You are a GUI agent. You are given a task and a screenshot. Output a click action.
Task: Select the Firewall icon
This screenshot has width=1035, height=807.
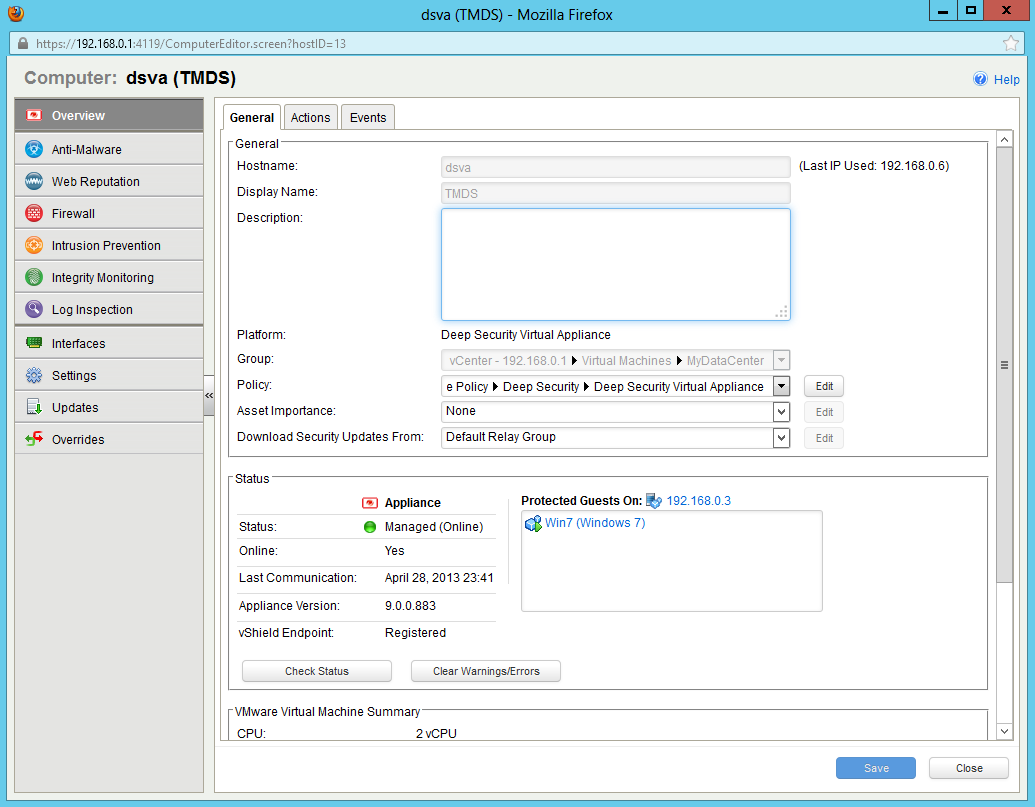point(34,213)
